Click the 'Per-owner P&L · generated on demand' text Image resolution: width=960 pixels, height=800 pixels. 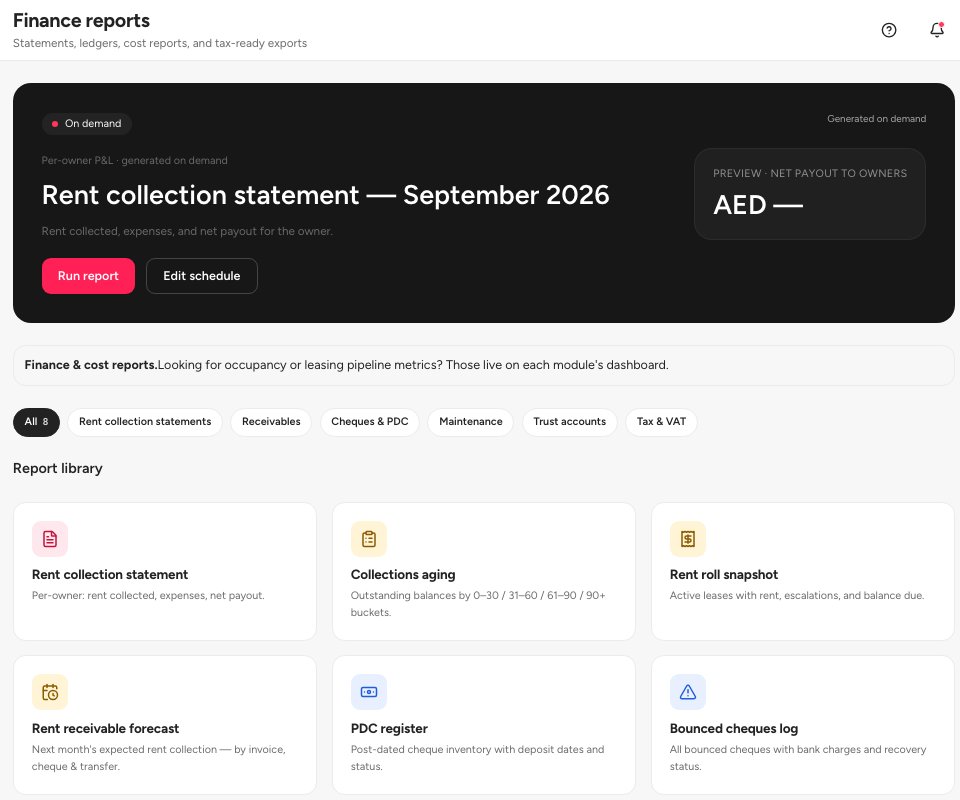[x=134, y=160]
